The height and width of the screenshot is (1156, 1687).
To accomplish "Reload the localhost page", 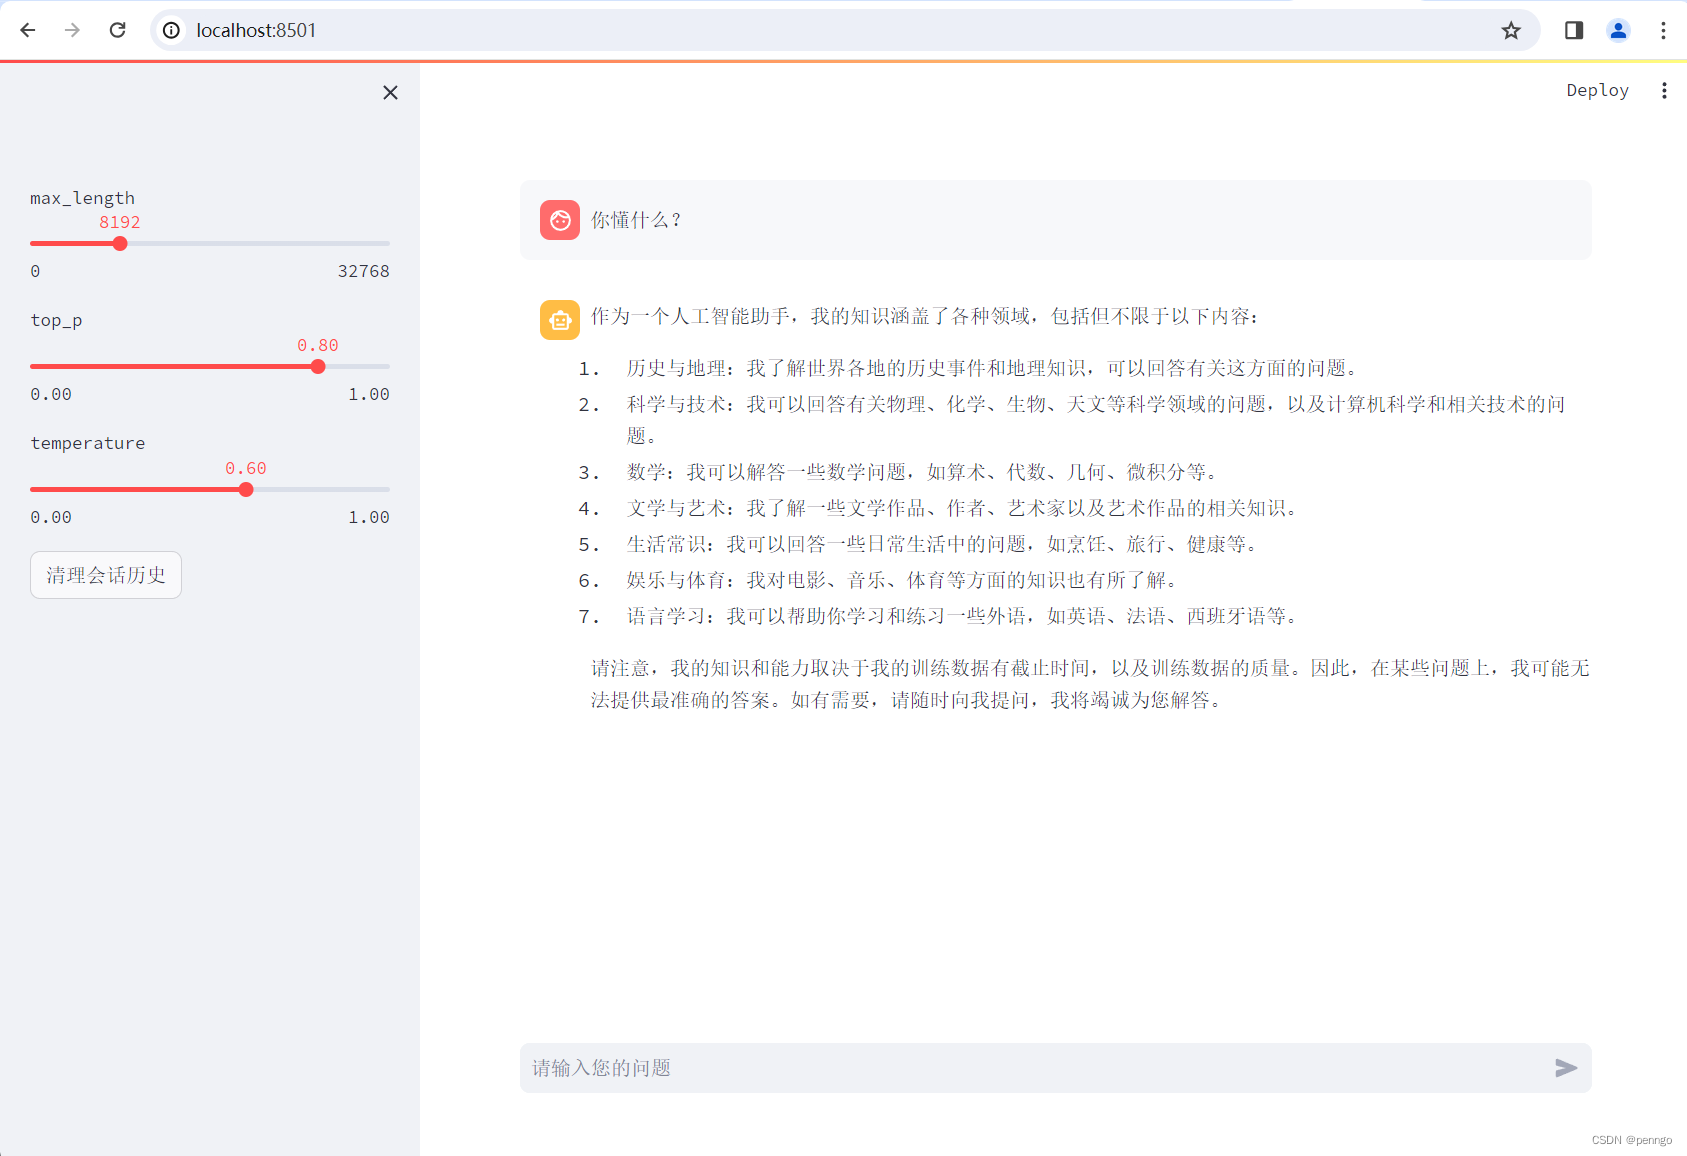I will 117,30.
